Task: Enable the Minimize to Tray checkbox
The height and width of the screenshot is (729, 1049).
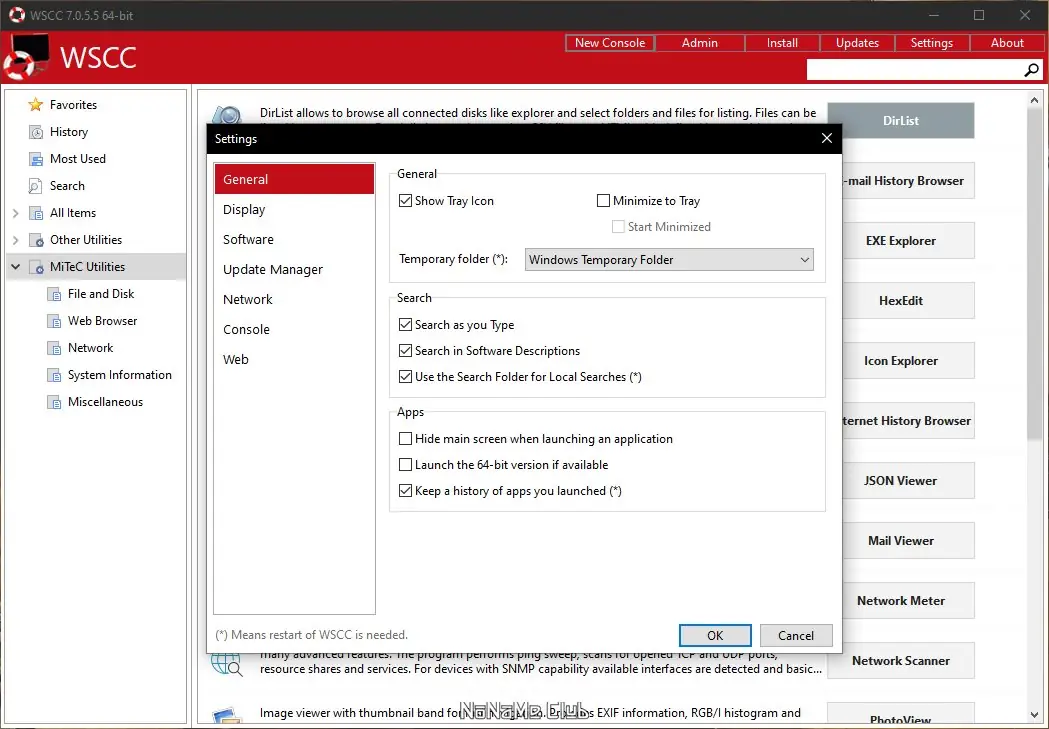Action: pyautogui.click(x=603, y=201)
